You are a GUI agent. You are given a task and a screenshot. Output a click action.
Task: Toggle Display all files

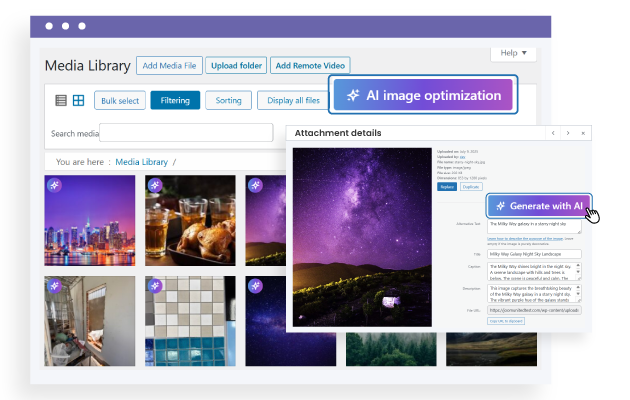pyautogui.click(x=293, y=100)
